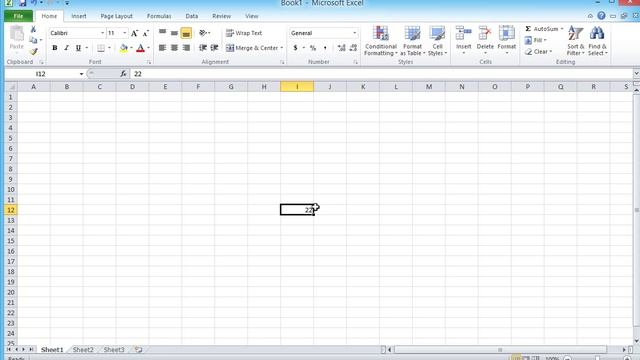Apply Percent Style format
The image size is (640, 360).
pyautogui.click(x=313, y=48)
